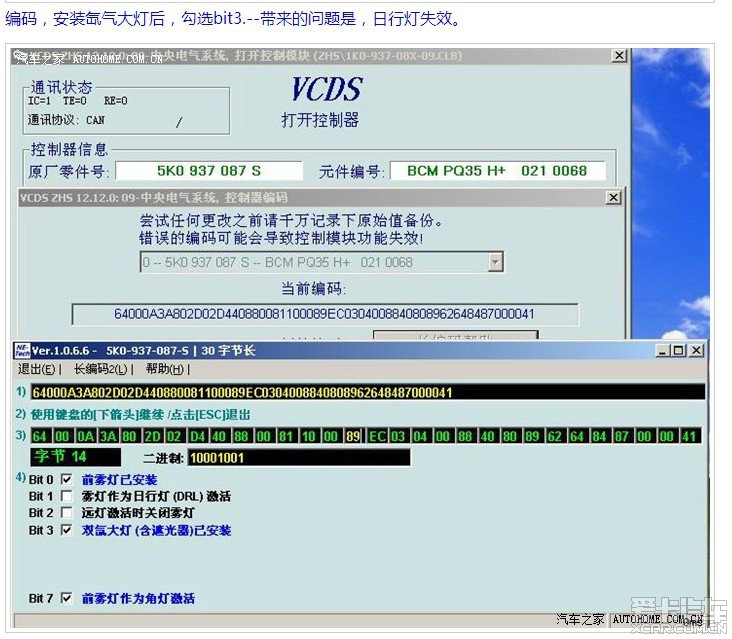732x639 pixels.
Task: Toggle Bit 7 前雾灯作为角灯激活 checkbox
Action: click(x=67, y=598)
